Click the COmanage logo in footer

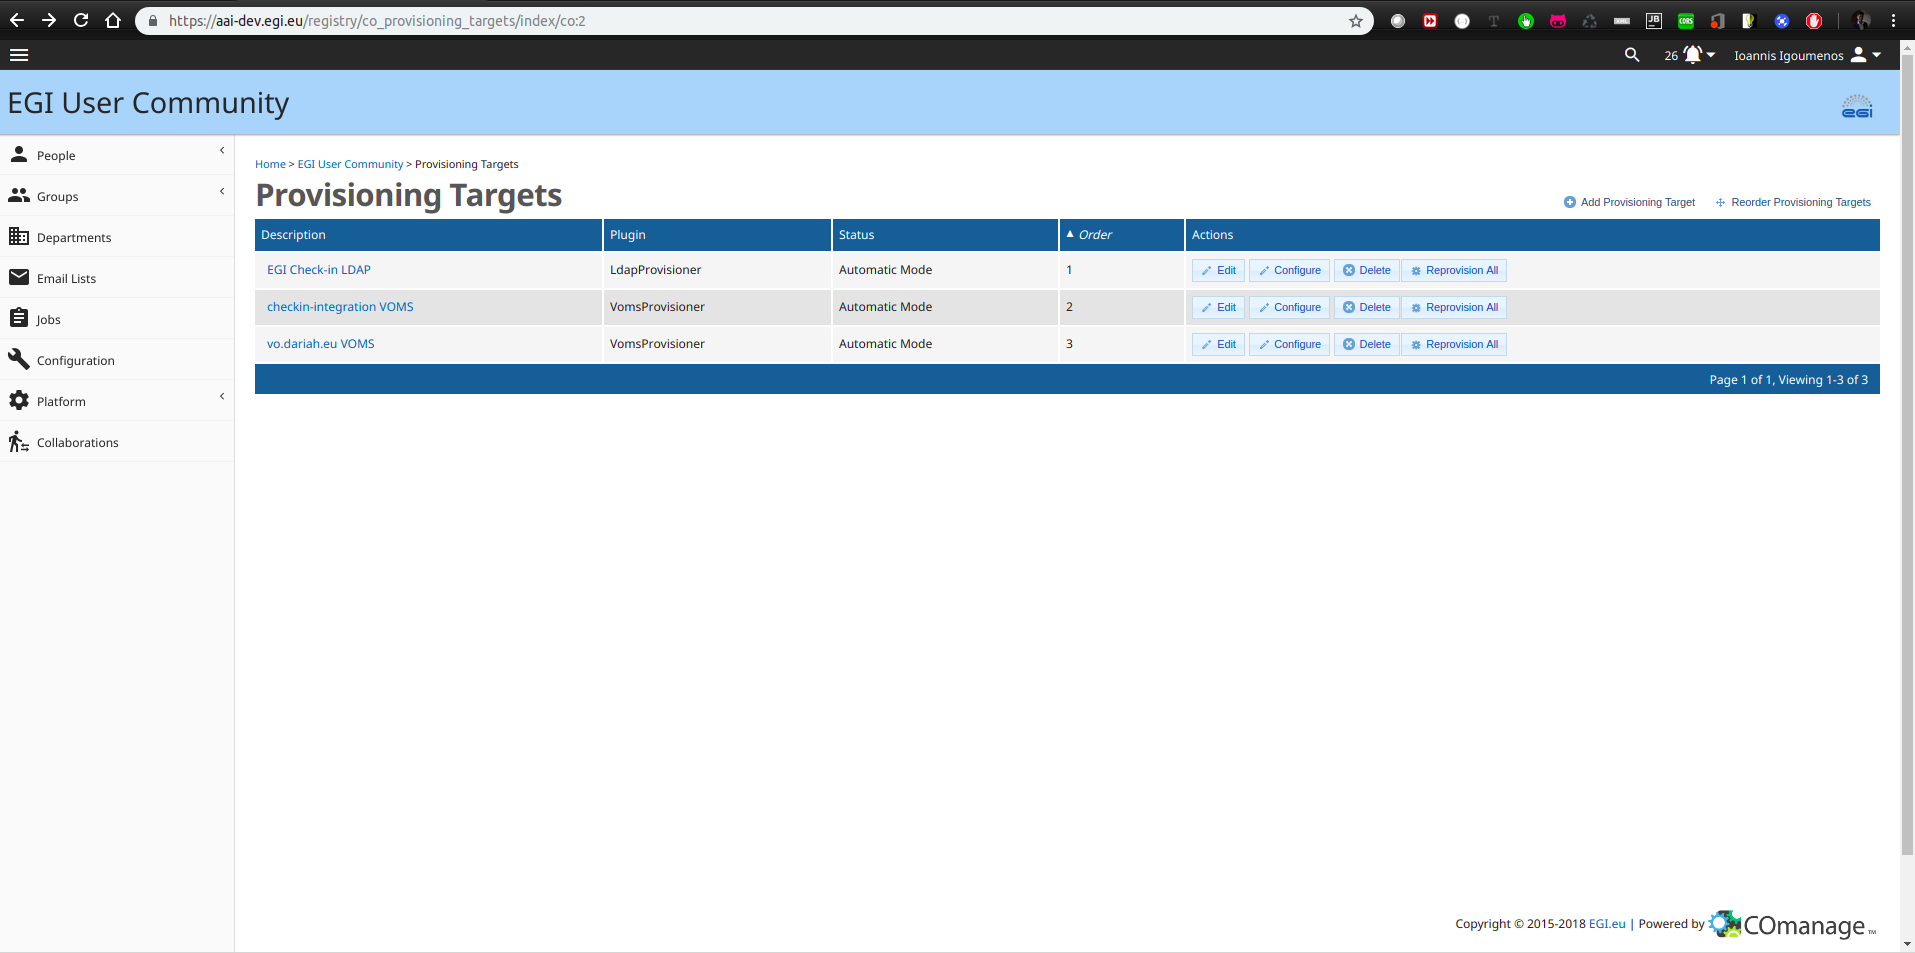coord(1790,925)
